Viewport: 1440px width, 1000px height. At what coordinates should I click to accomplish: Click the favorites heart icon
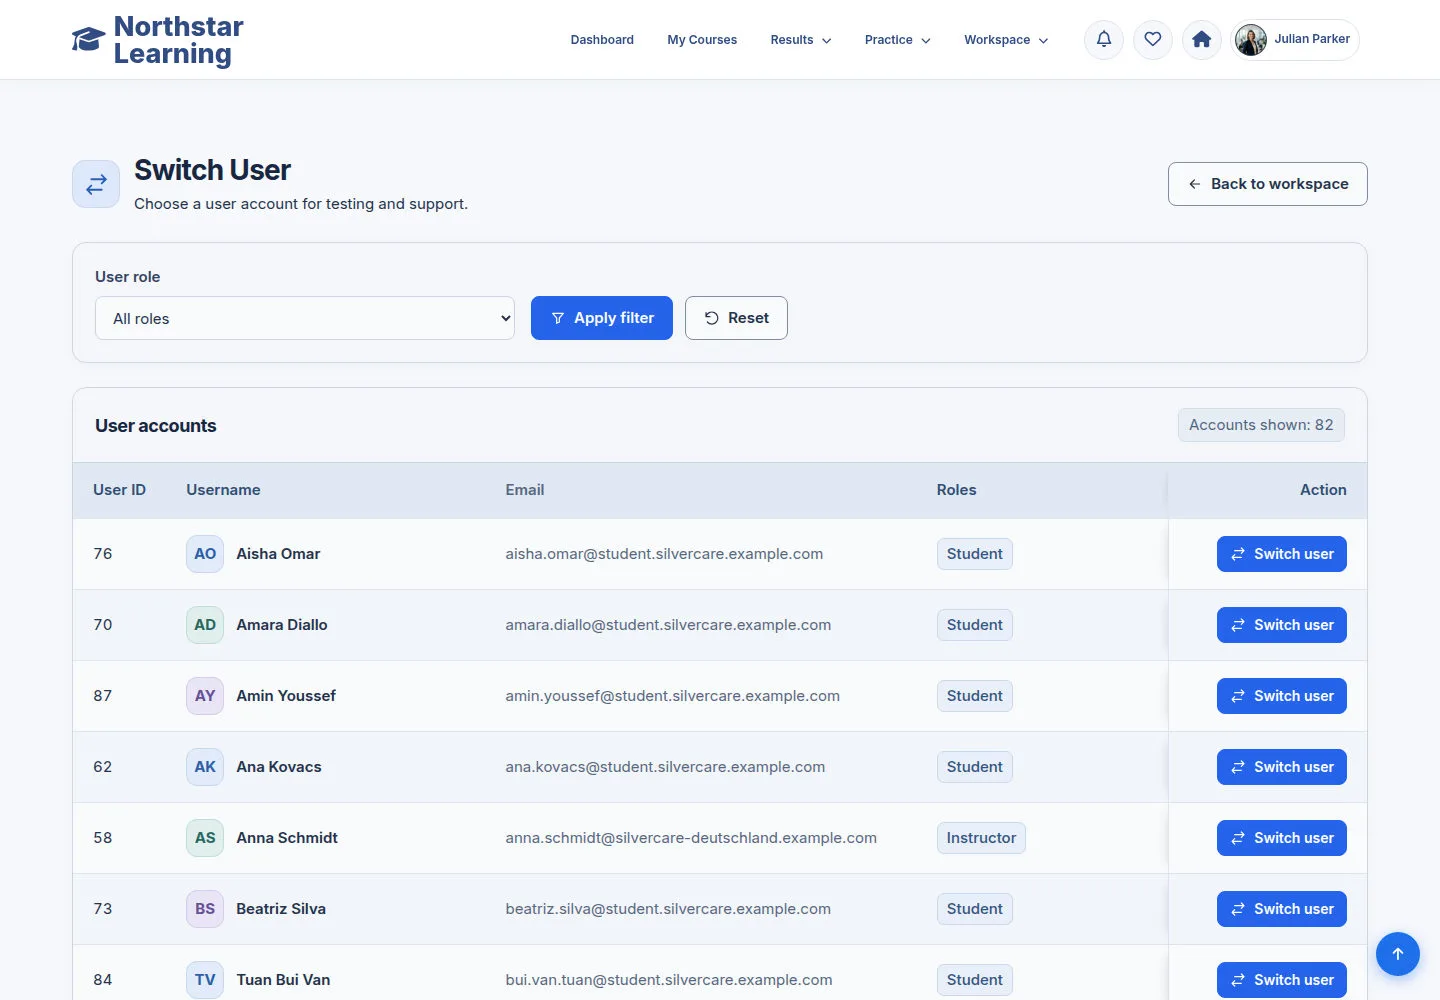(1153, 40)
